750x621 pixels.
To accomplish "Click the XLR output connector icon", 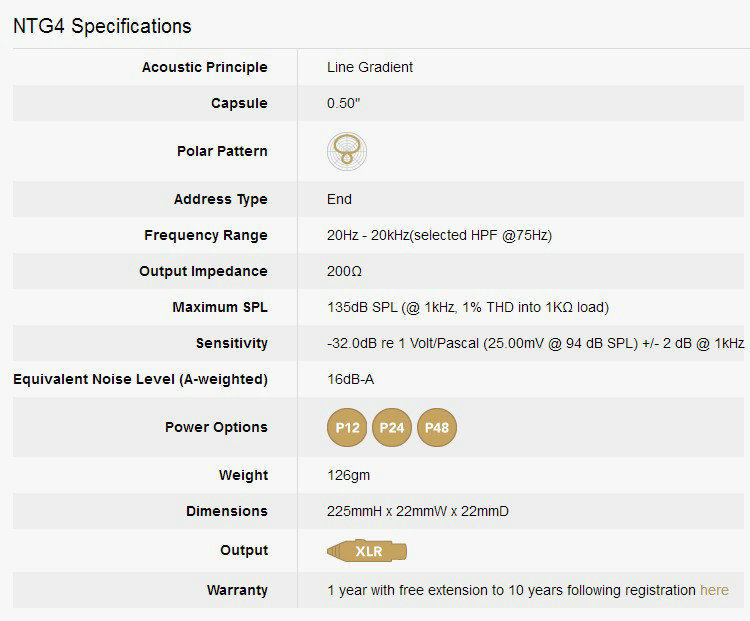I will point(368,551).
